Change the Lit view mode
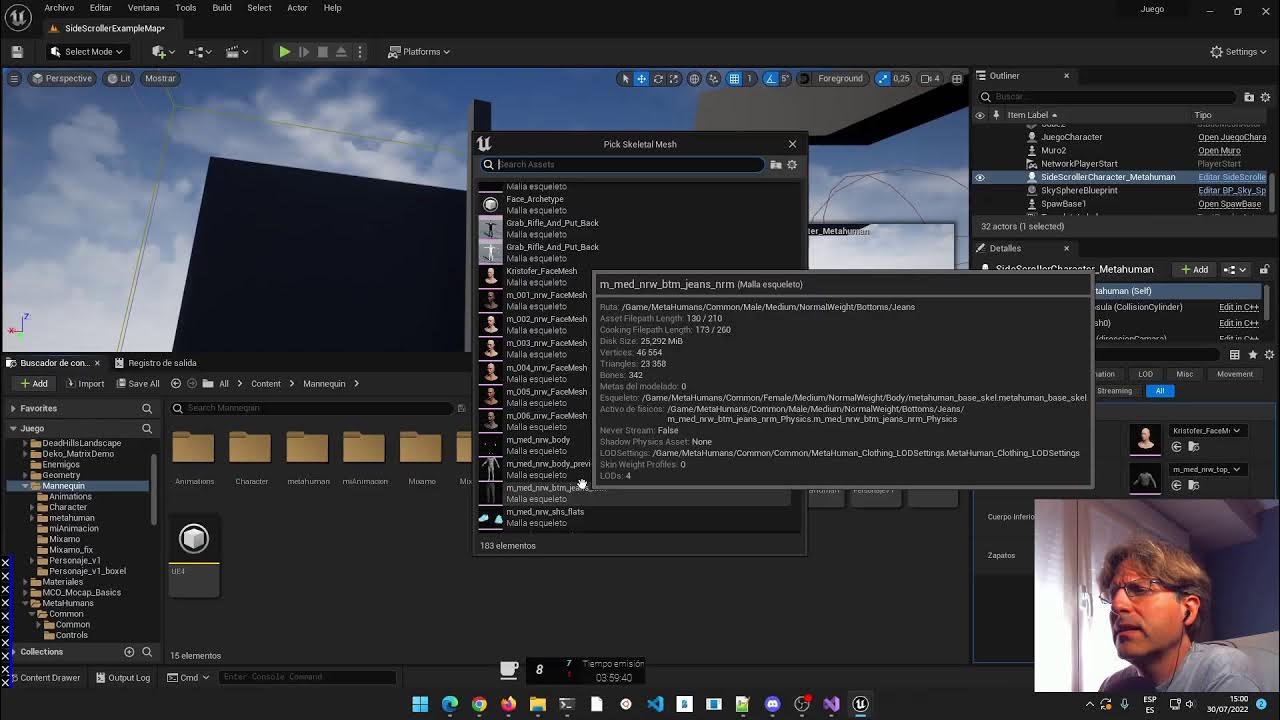The width and height of the screenshot is (1280, 720). click(119, 78)
